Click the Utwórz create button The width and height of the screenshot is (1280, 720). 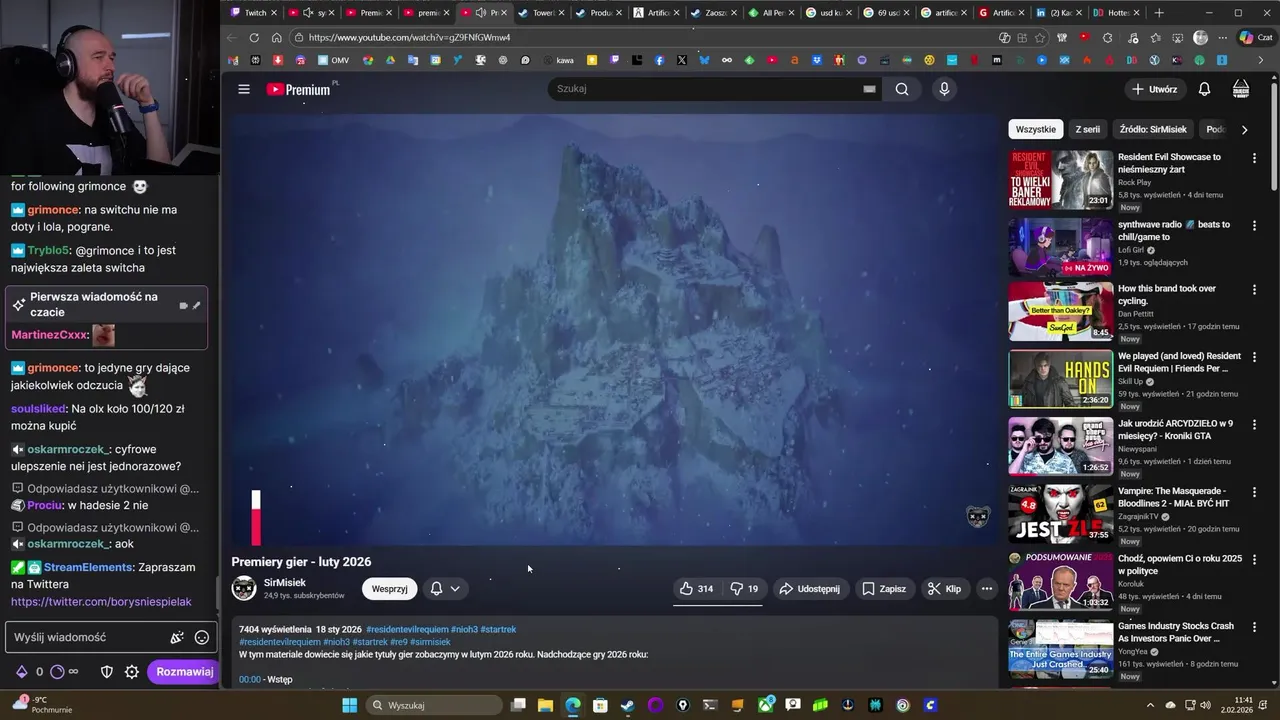pos(1153,89)
